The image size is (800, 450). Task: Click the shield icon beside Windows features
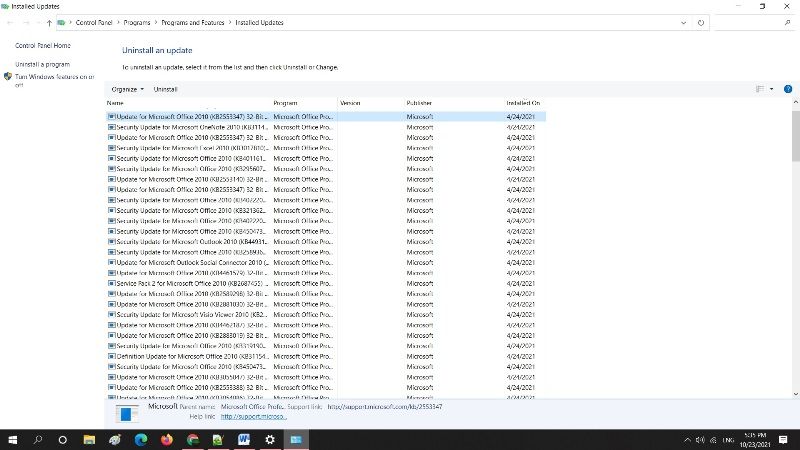tap(8, 77)
